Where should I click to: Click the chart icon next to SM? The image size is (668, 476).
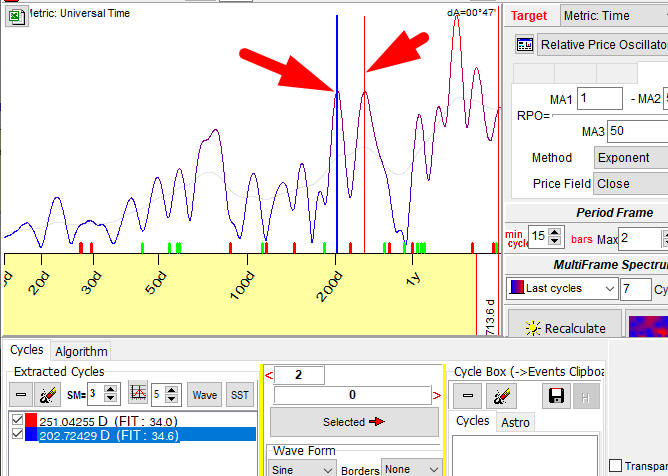pos(140,394)
